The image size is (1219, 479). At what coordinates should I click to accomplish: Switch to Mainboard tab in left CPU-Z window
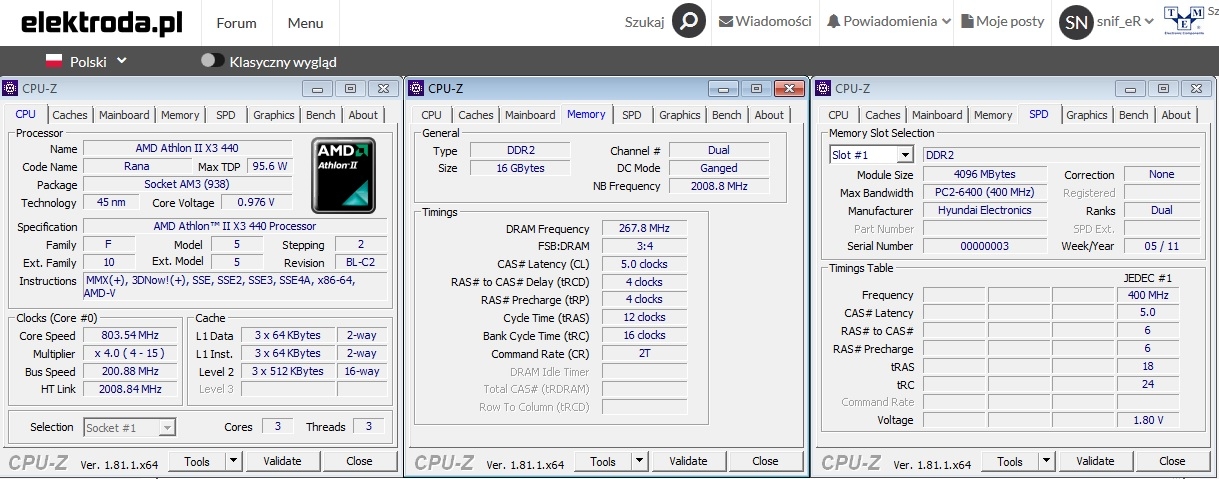[x=124, y=115]
